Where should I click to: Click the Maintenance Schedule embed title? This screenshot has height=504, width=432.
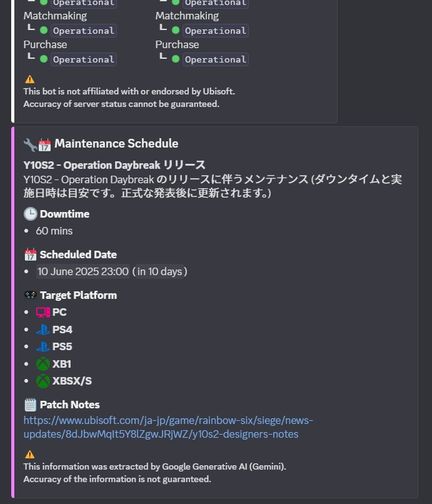point(116,144)
